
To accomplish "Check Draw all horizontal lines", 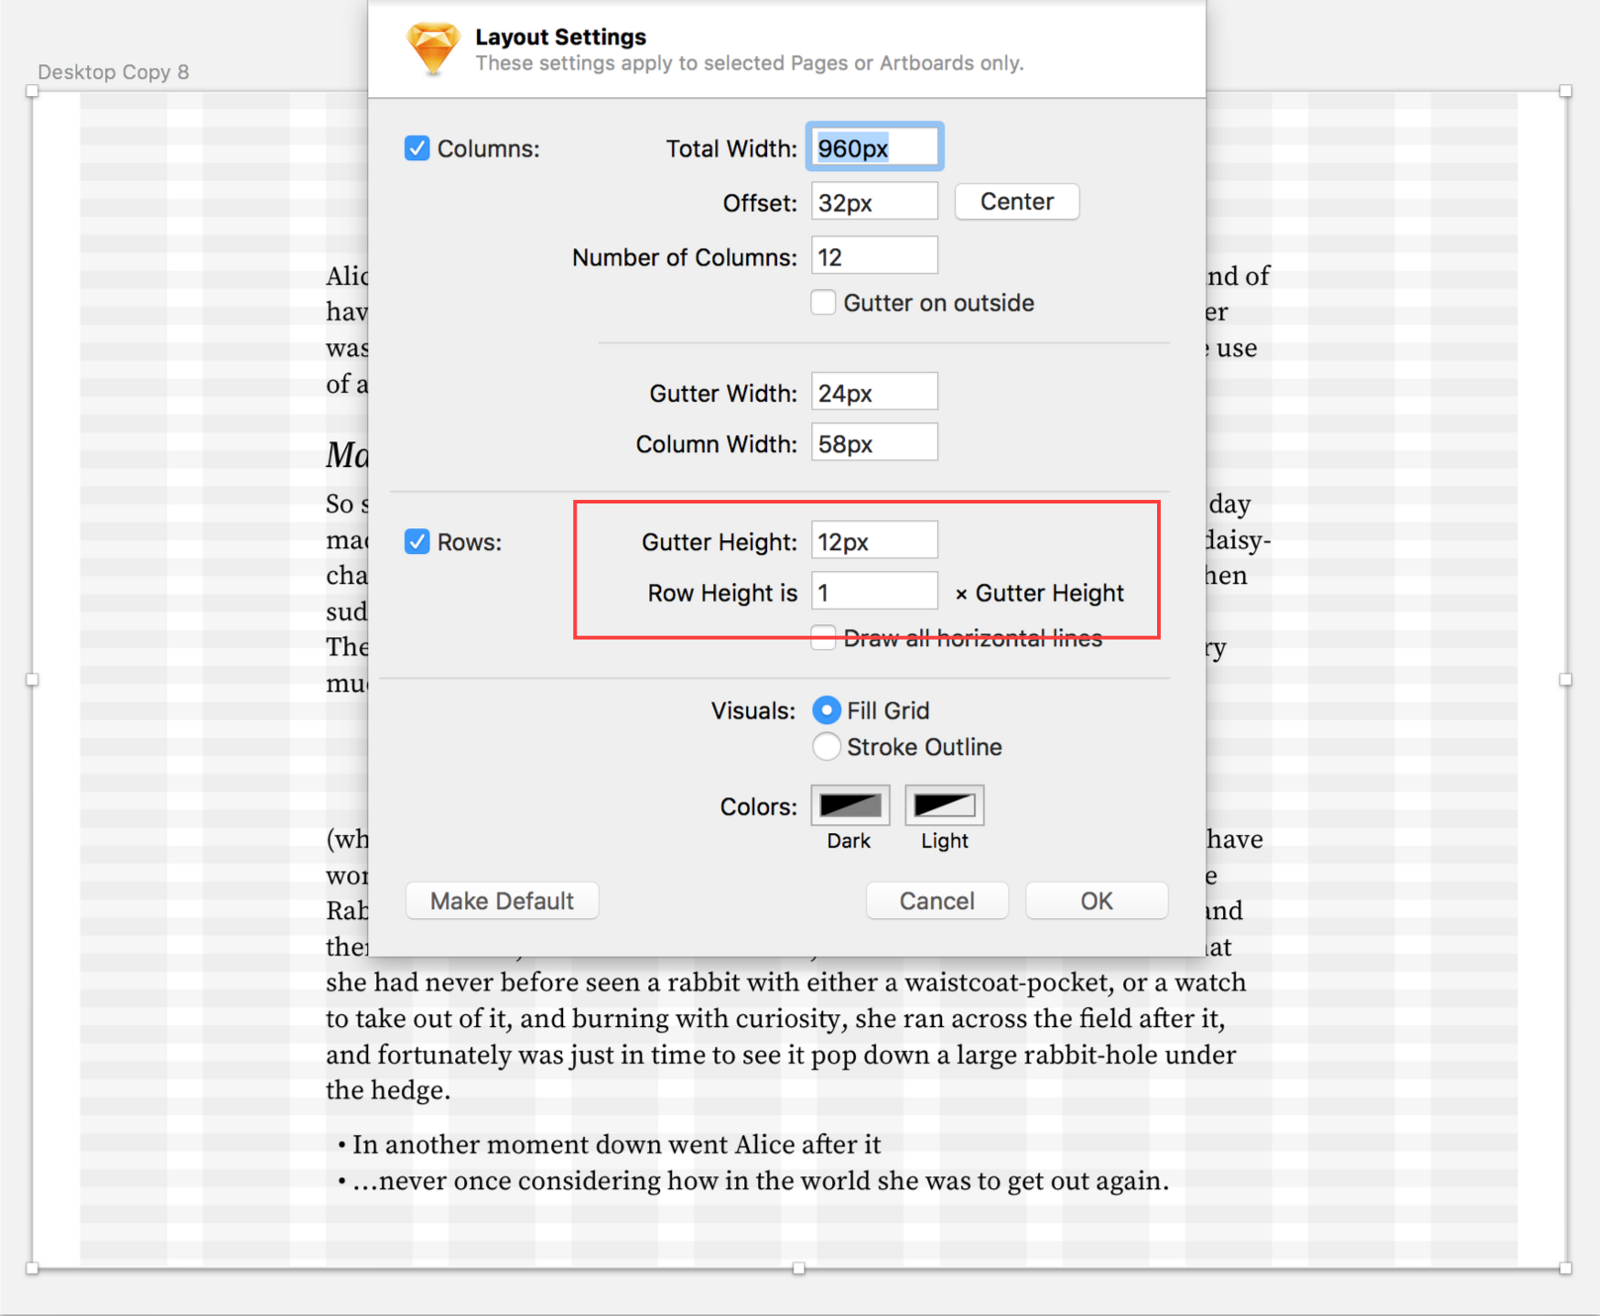I will point(823,638).
